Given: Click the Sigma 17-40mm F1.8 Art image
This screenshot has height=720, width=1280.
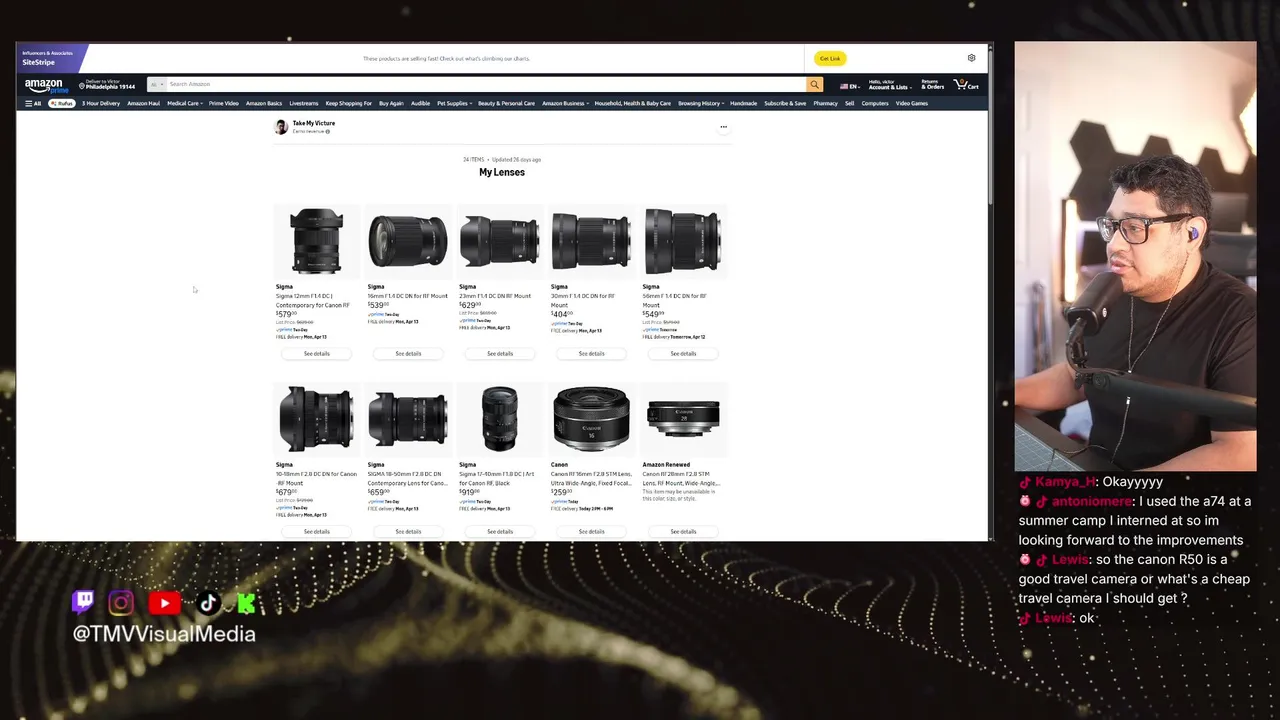Looking at the screenshot, I should pyautogui.click(x=500, y=419).
